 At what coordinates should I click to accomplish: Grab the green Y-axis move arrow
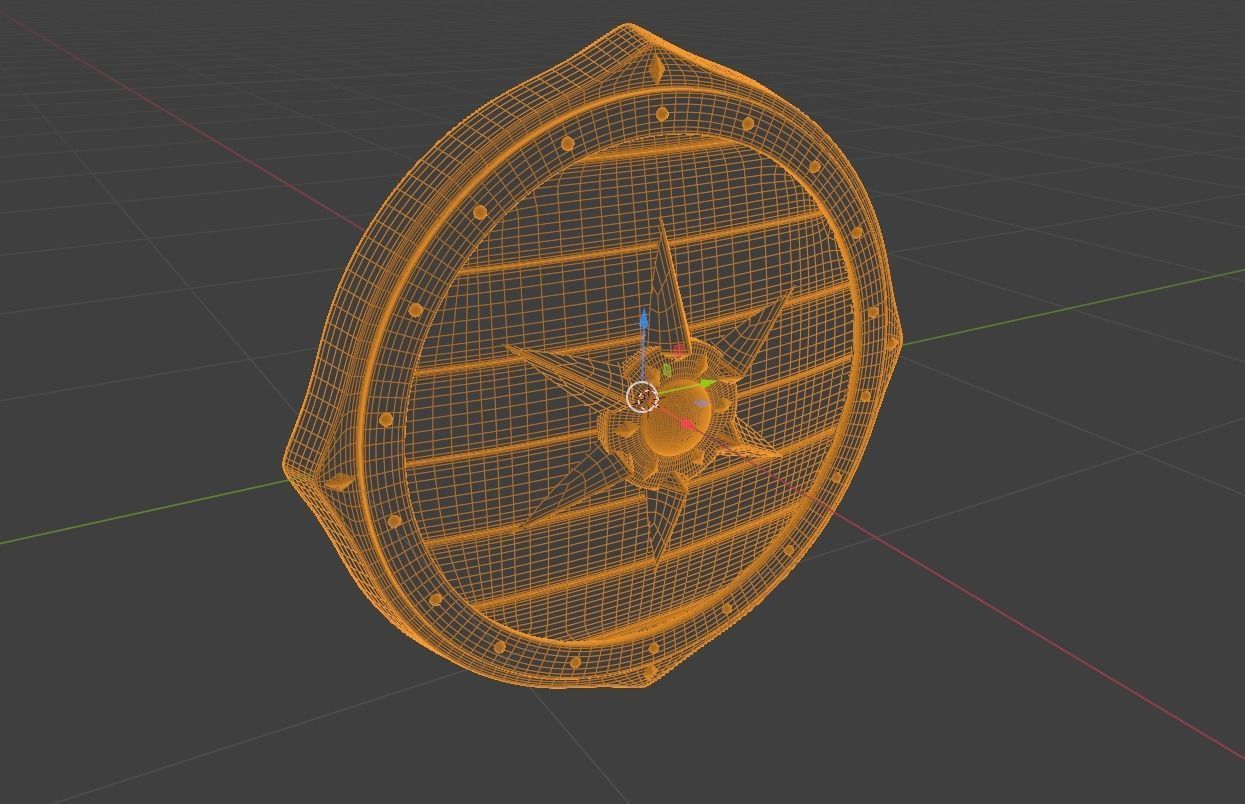tap(707, 383)
